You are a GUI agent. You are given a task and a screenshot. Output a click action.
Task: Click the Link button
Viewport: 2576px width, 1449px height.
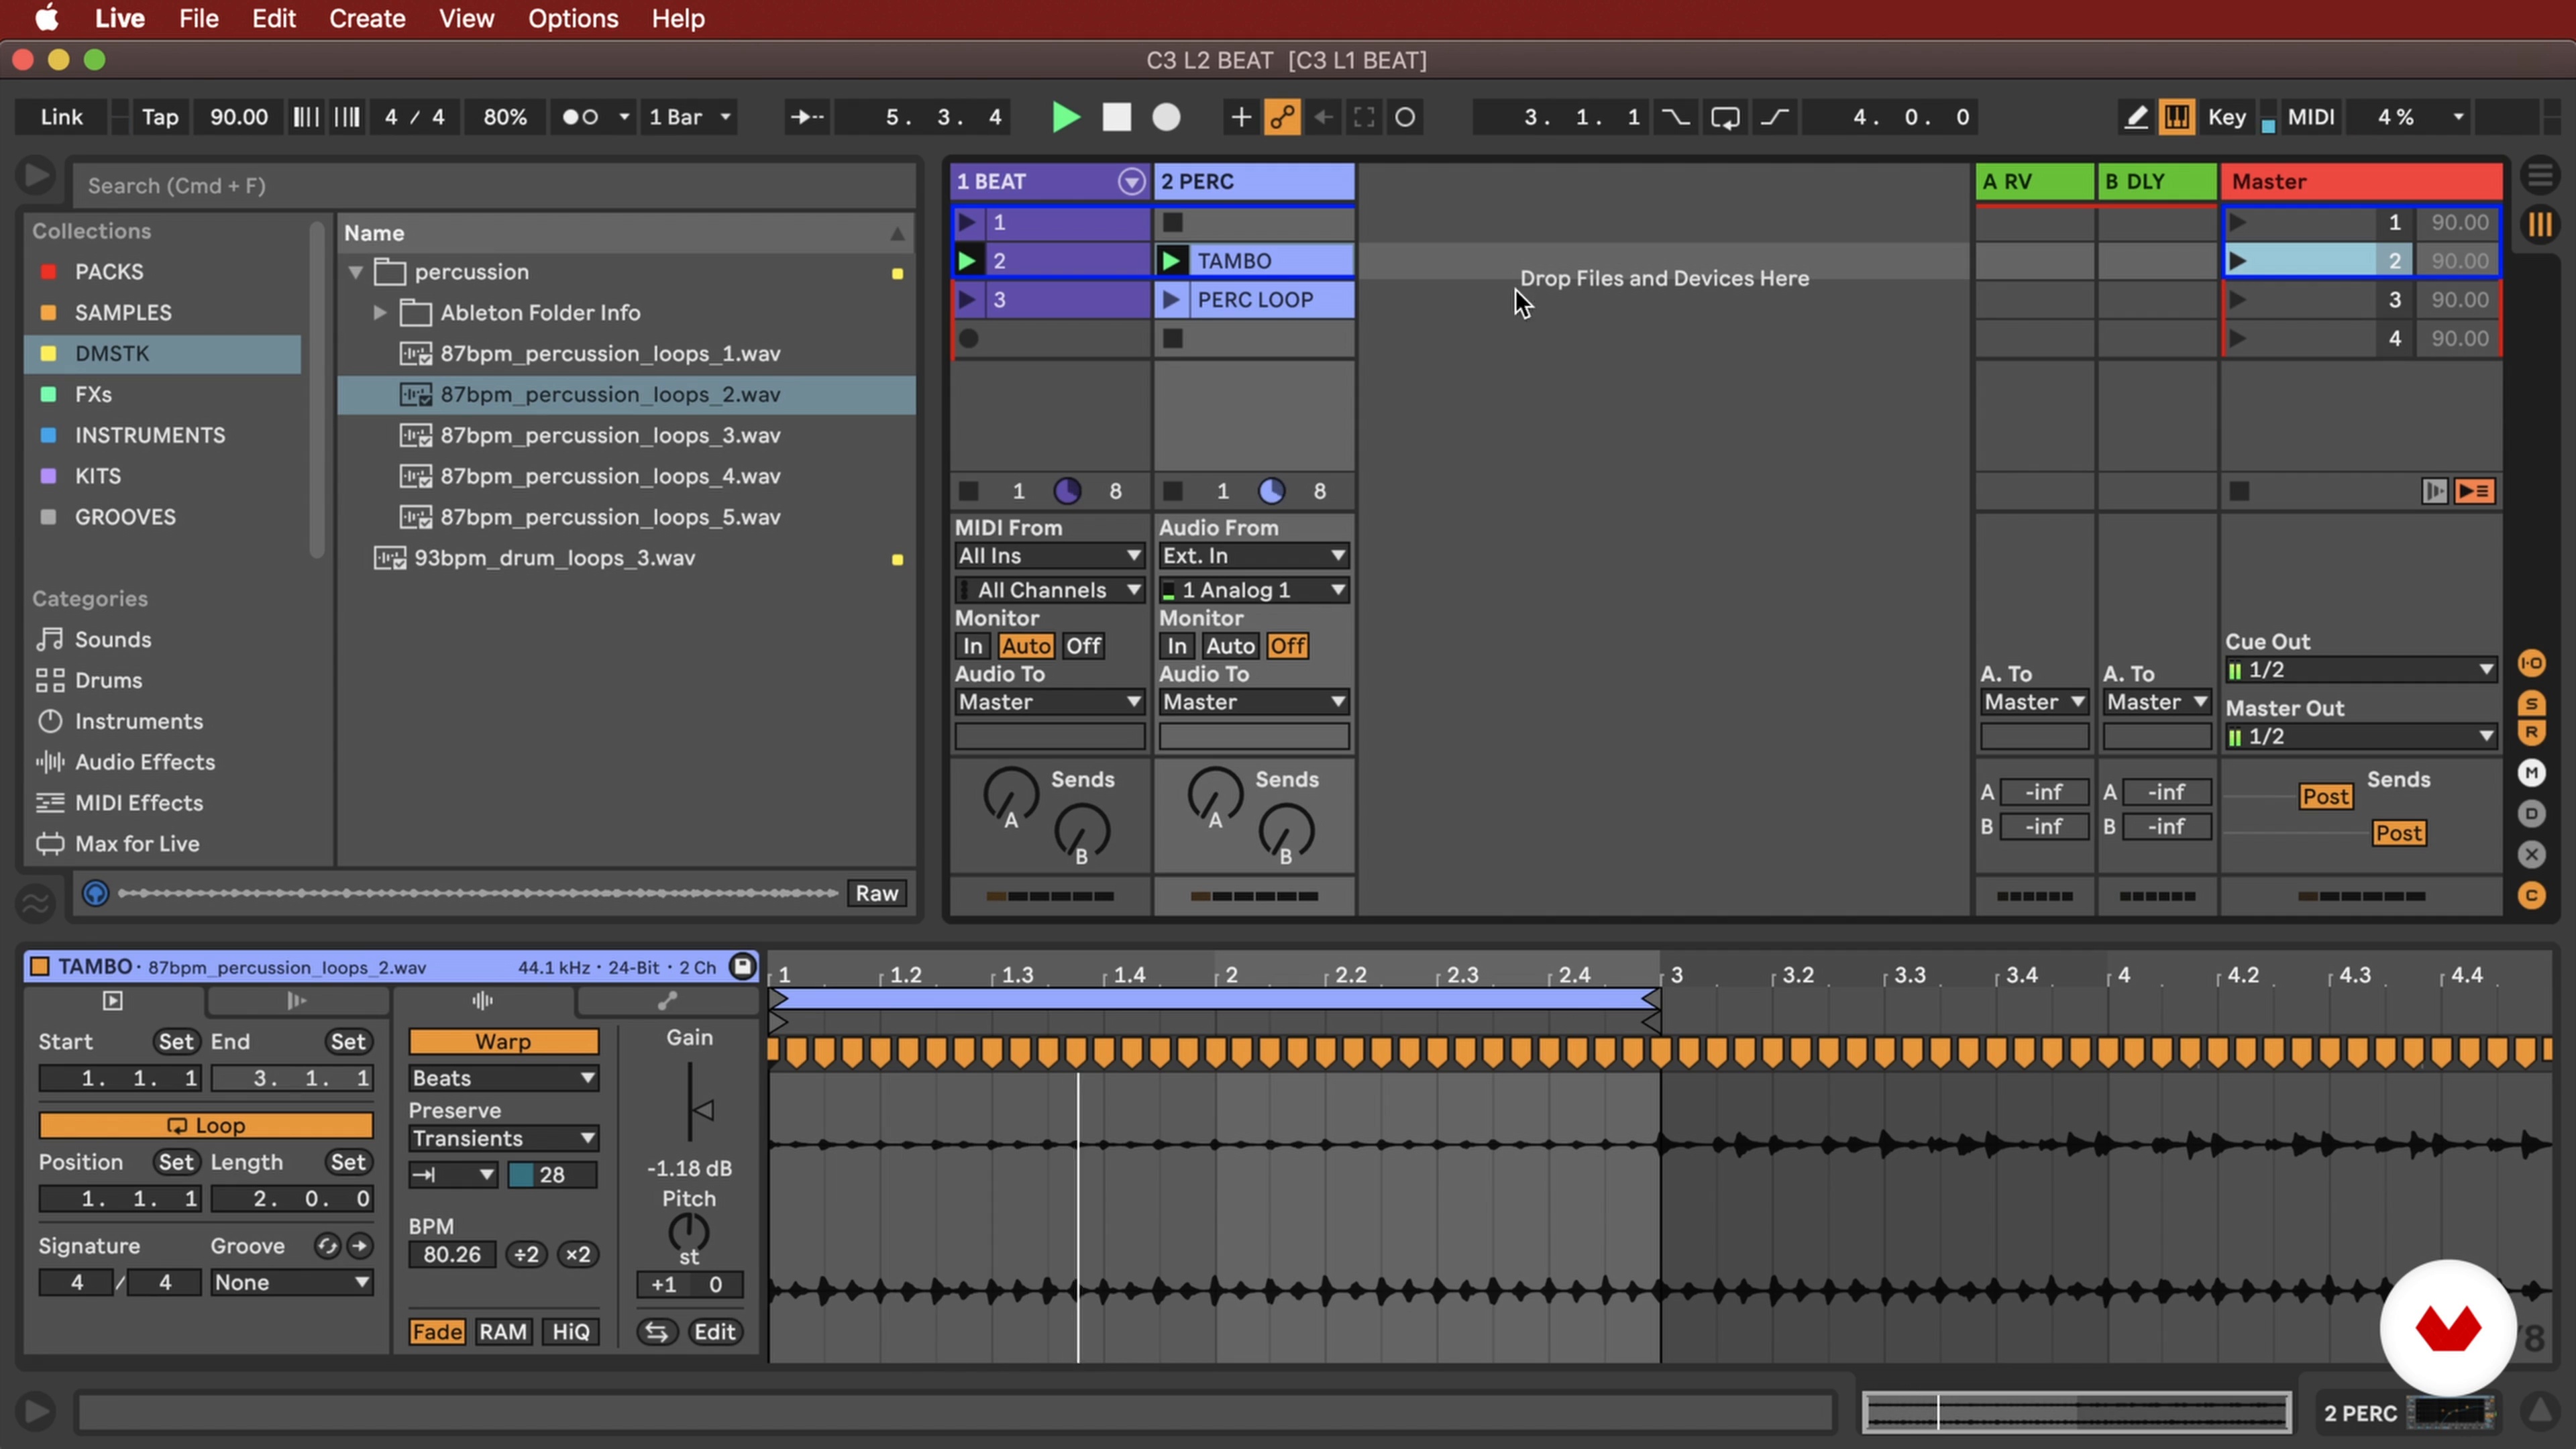(61, 117)
